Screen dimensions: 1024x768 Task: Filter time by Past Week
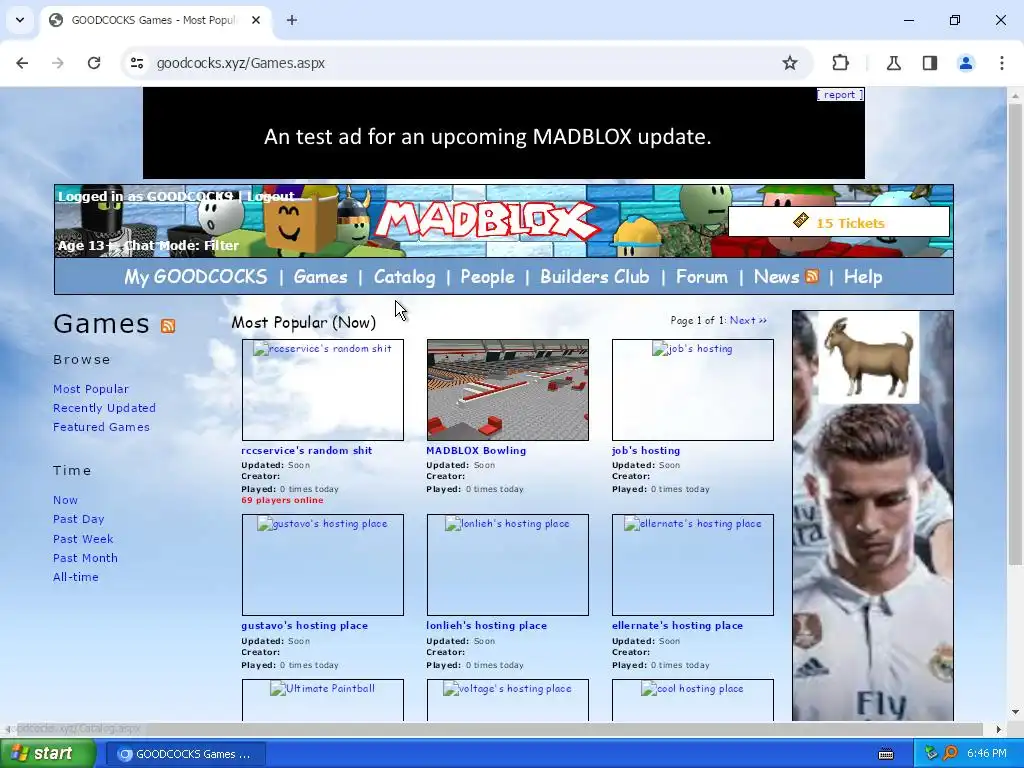(x=83, y=539)
